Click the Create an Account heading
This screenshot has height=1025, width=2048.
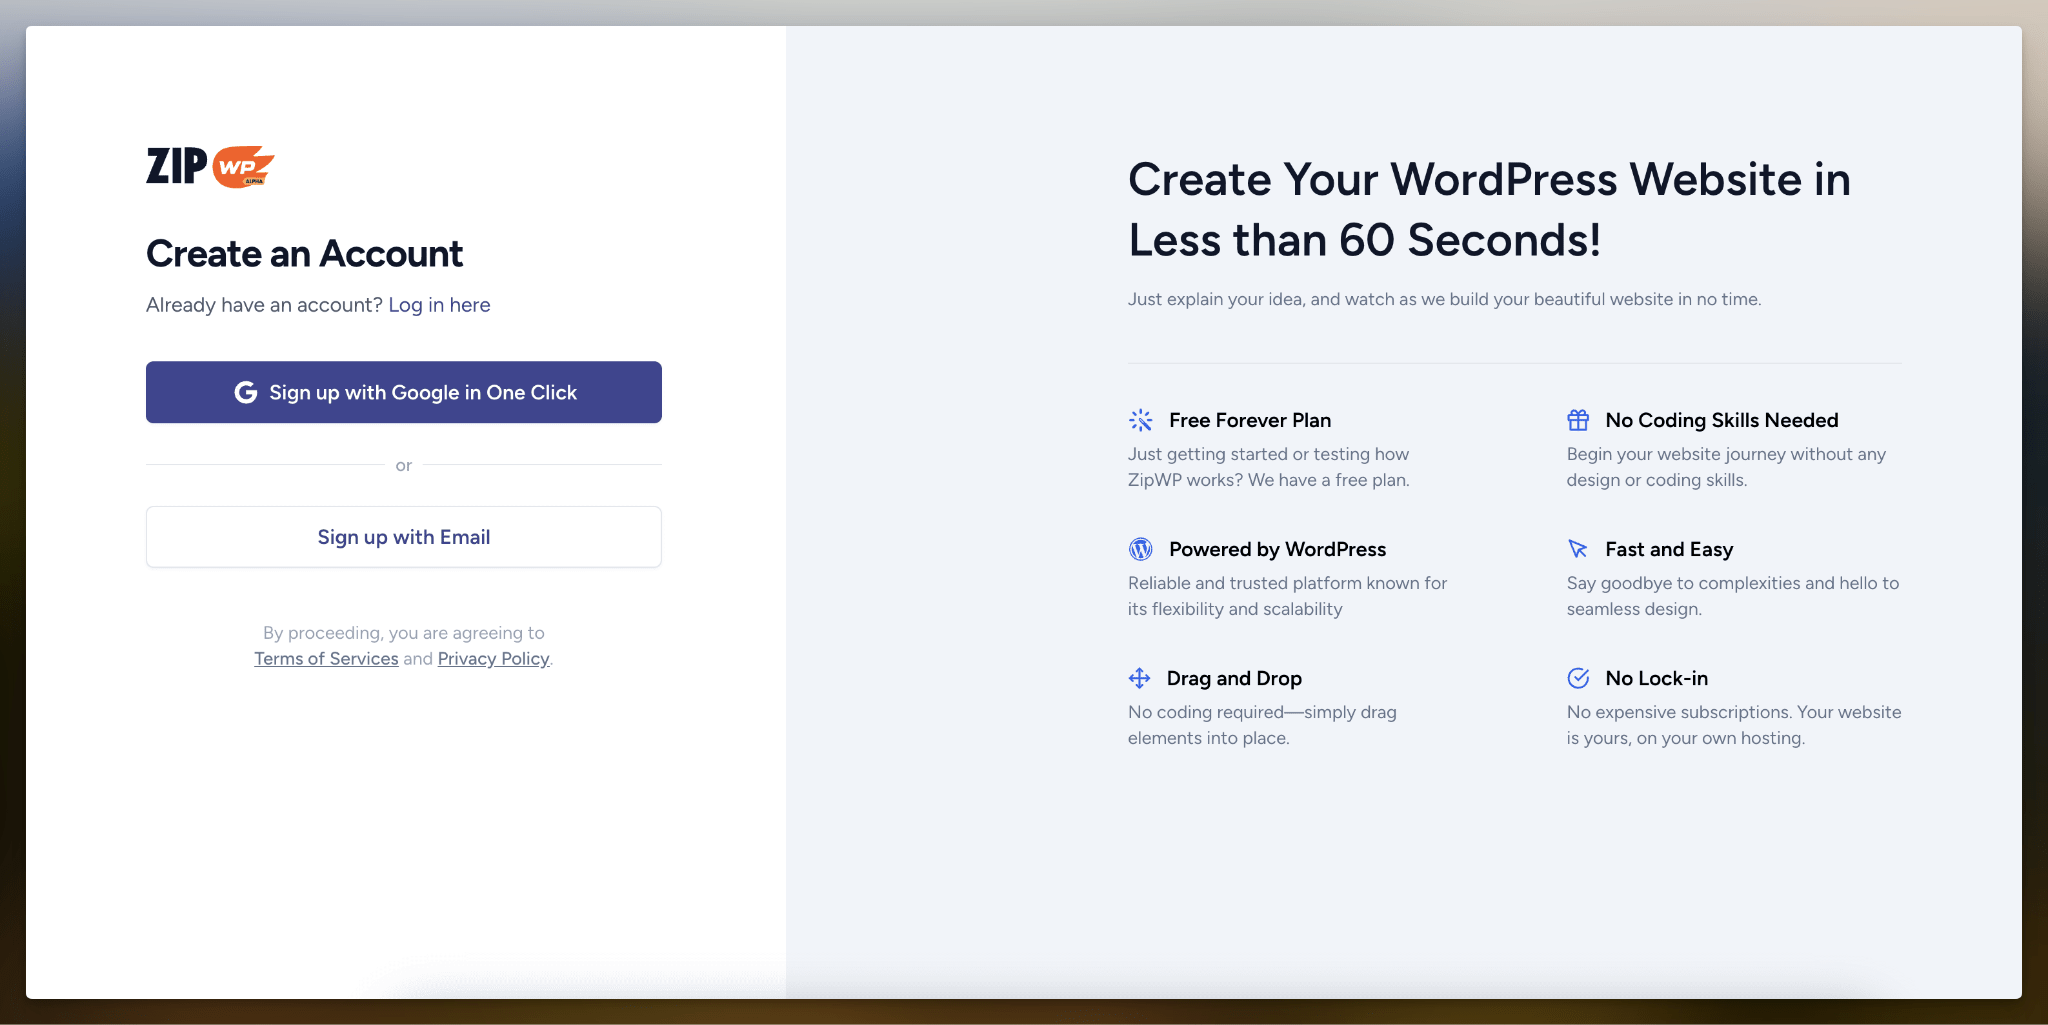pyautogui.click(x=304, y=254)
